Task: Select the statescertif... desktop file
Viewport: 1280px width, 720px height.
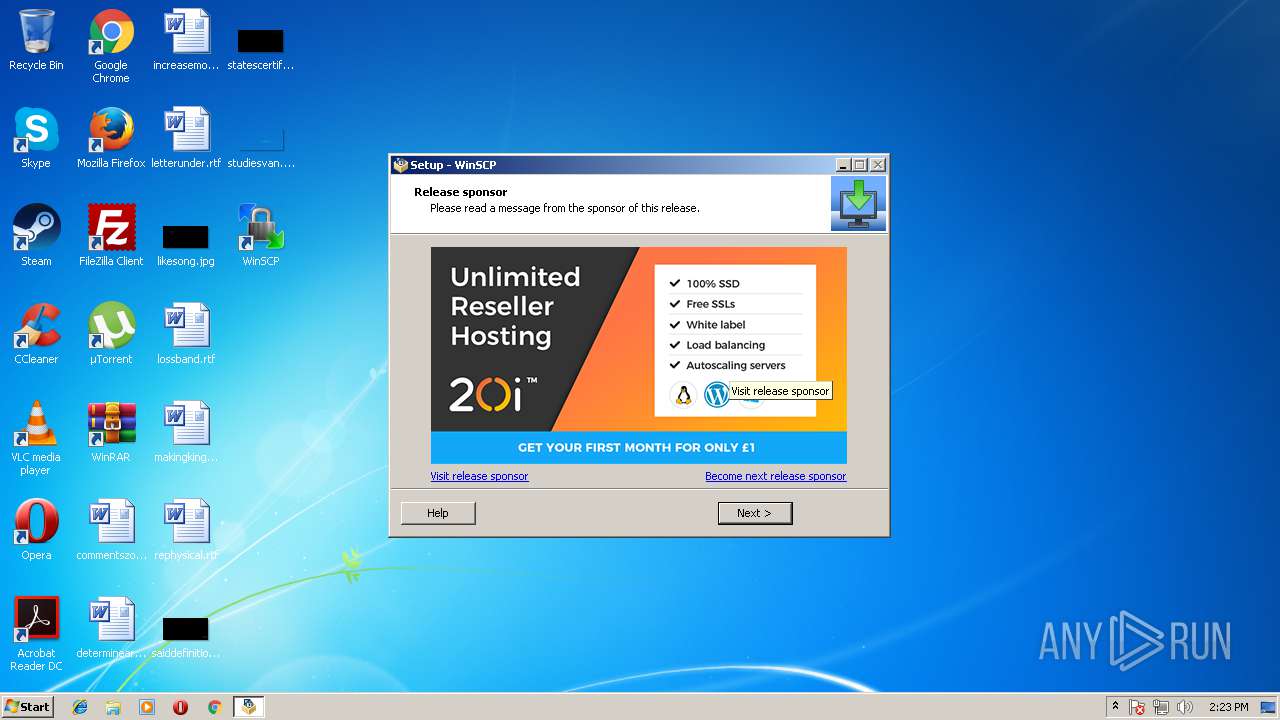Action: [261, 48]
